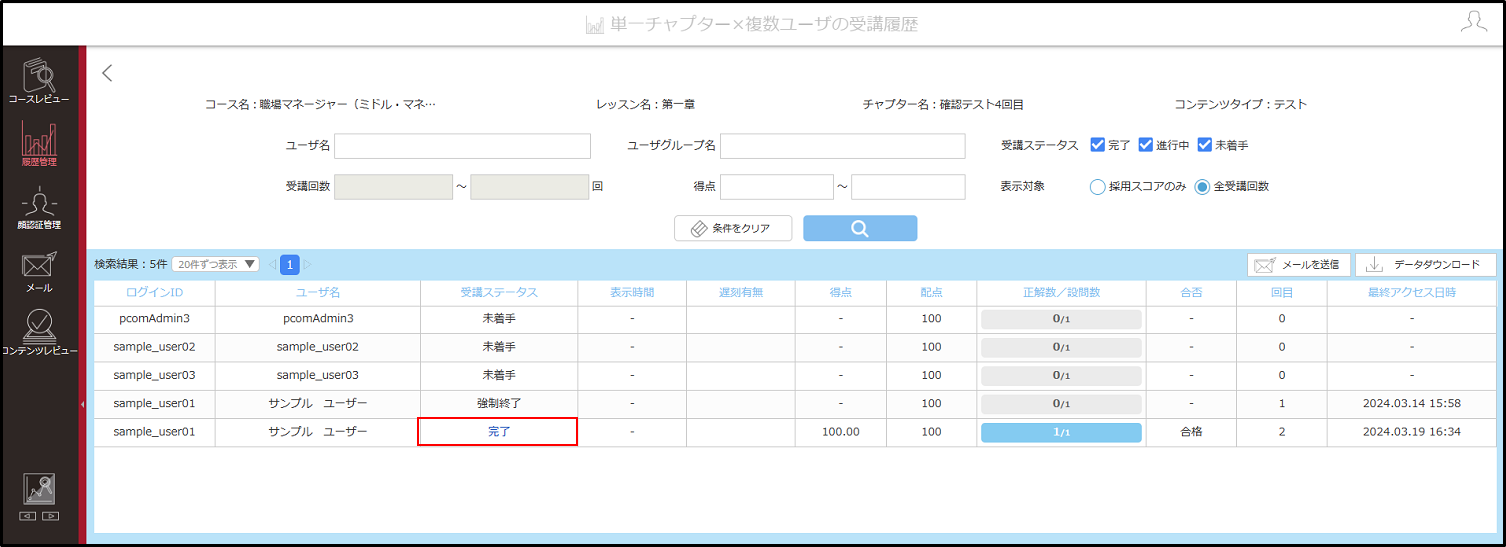1506x547 pixels.
Task: Click the filled 1/1 progress bar
Action: click(x=1061, y=432)
